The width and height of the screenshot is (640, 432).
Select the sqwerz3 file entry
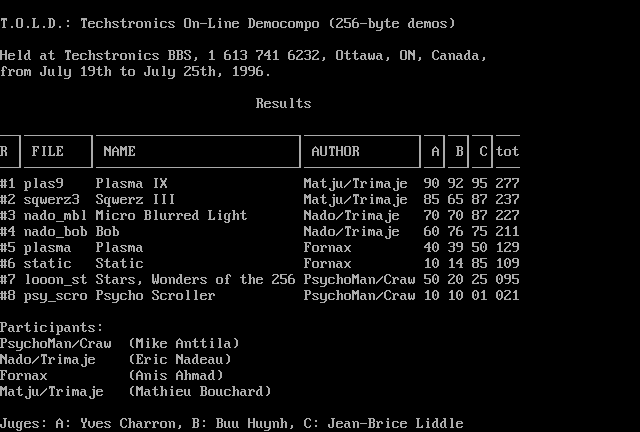click(x=51, y=200)
